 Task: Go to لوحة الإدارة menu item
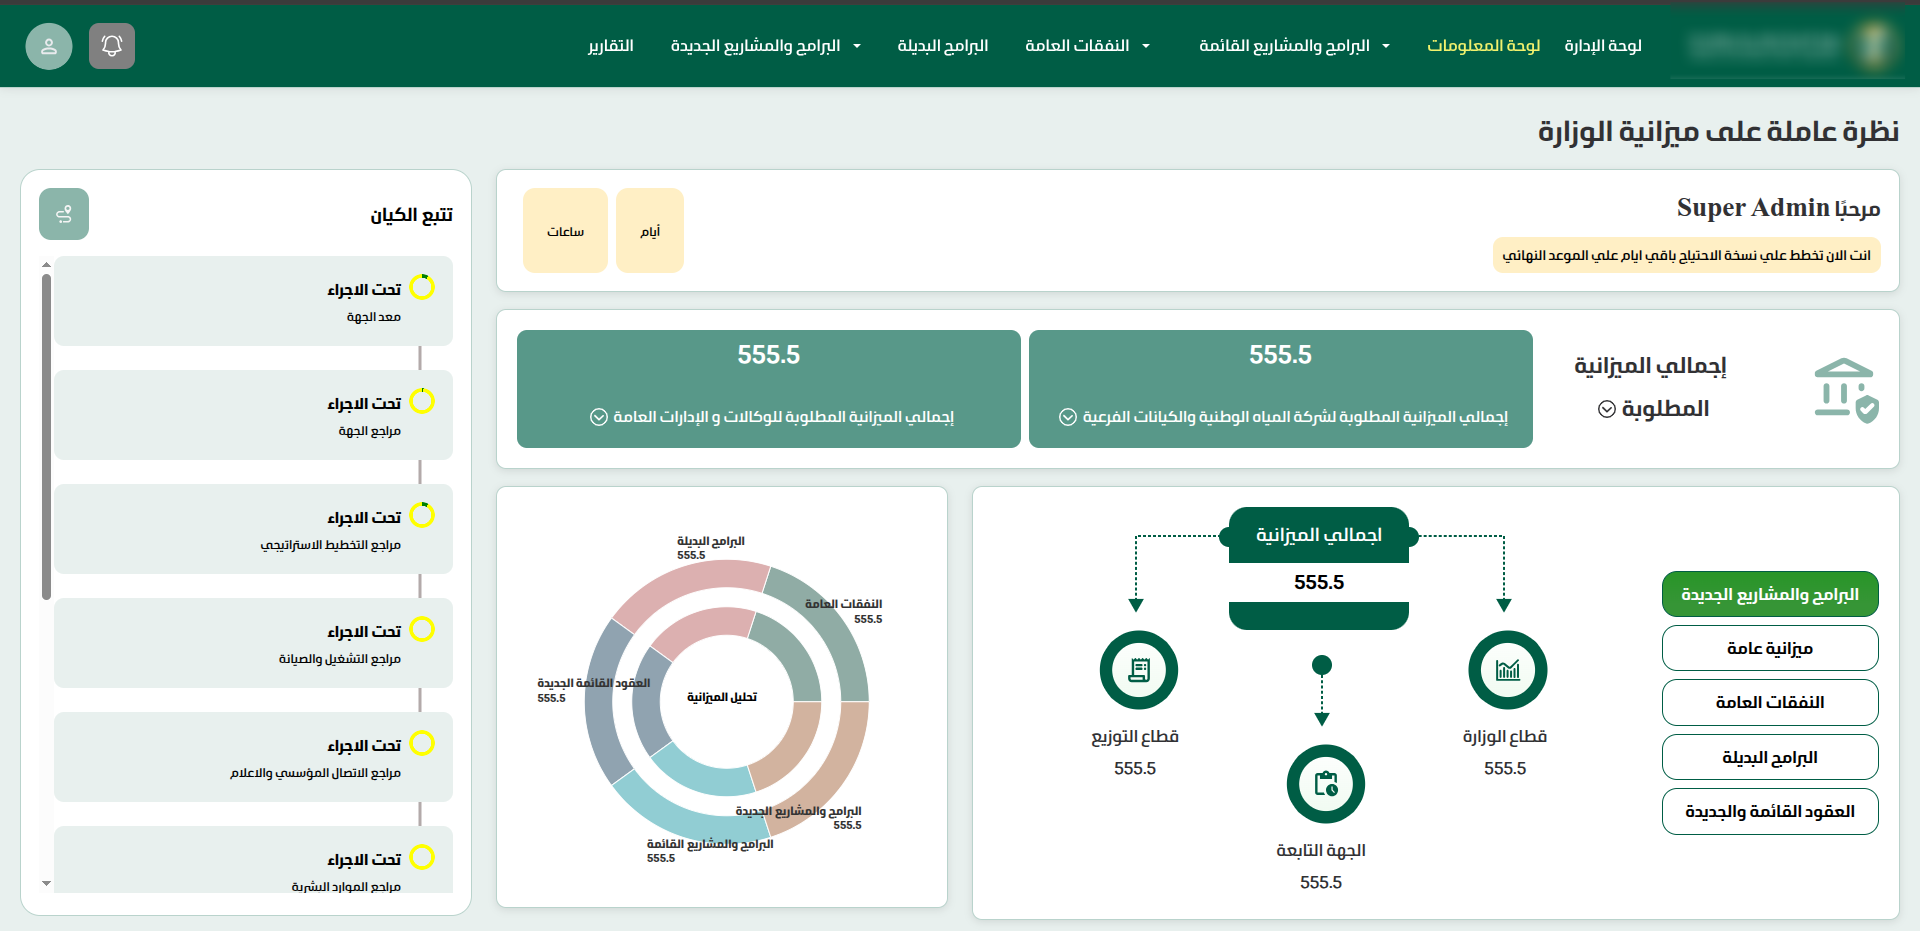1603,46
